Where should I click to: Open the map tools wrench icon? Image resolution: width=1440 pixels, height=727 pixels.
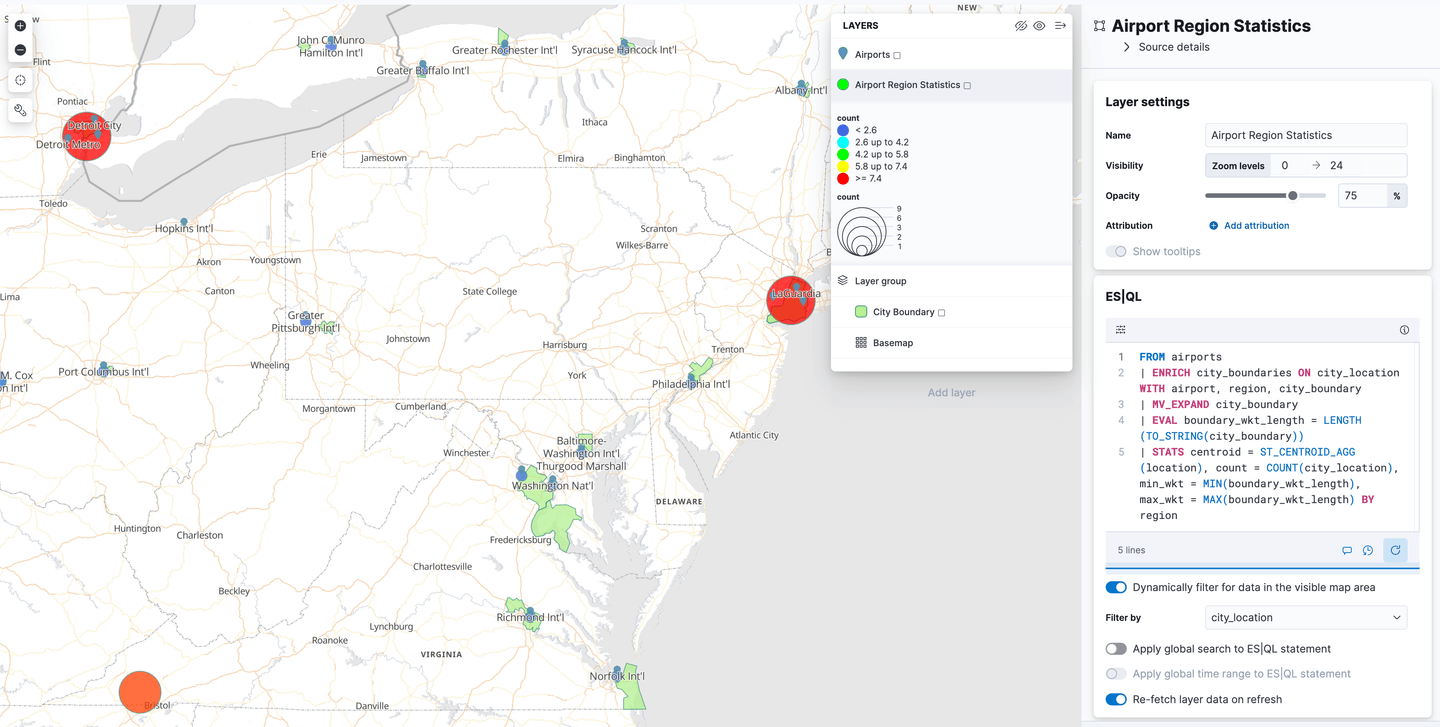pyautogui.click(x=20, y=110)
